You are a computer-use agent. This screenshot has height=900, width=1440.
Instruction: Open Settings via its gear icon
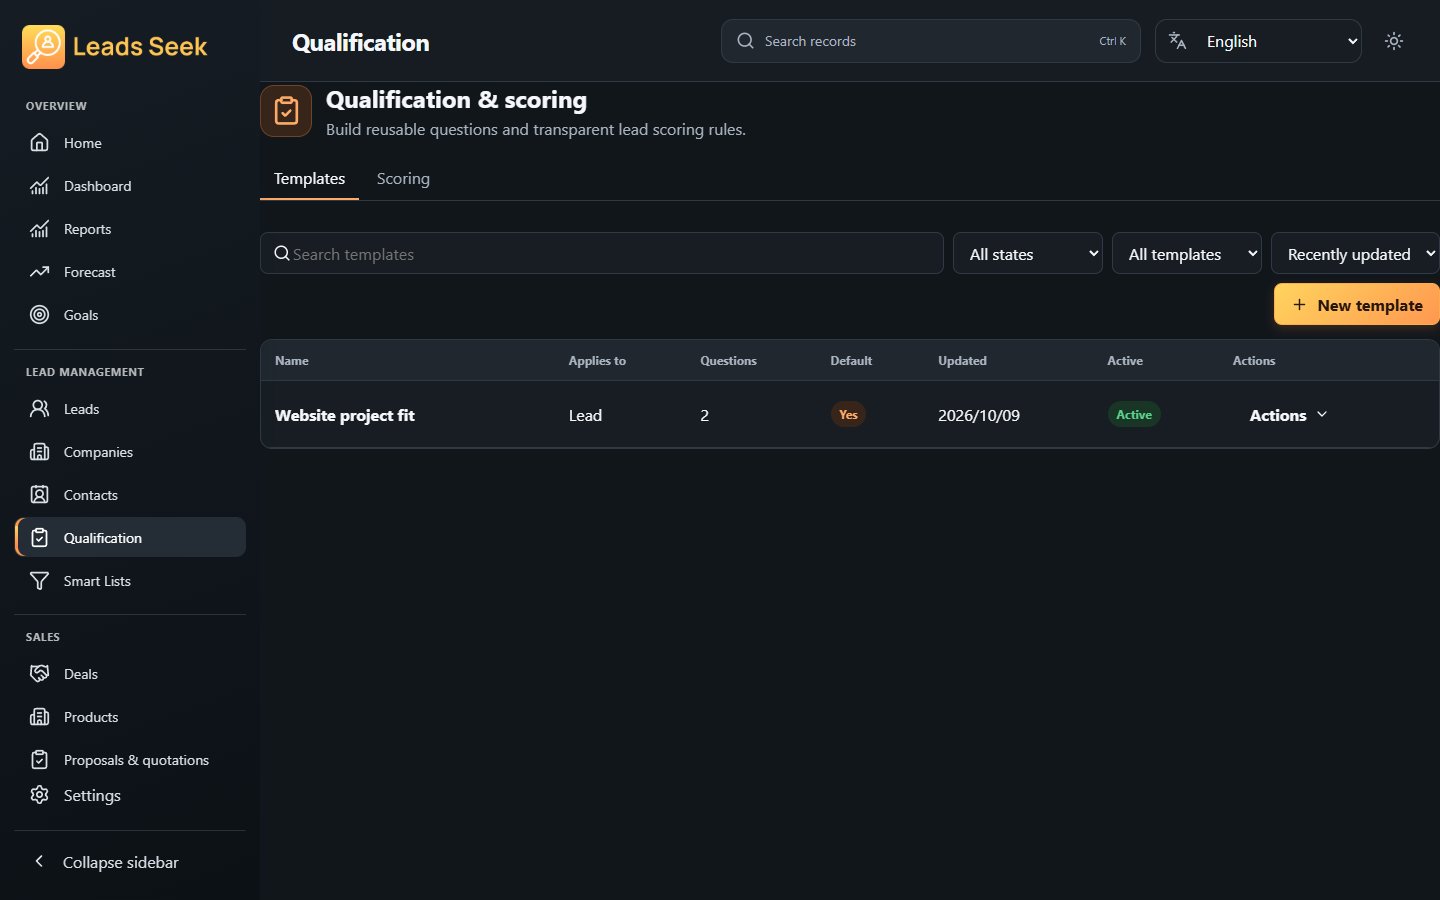40,795
